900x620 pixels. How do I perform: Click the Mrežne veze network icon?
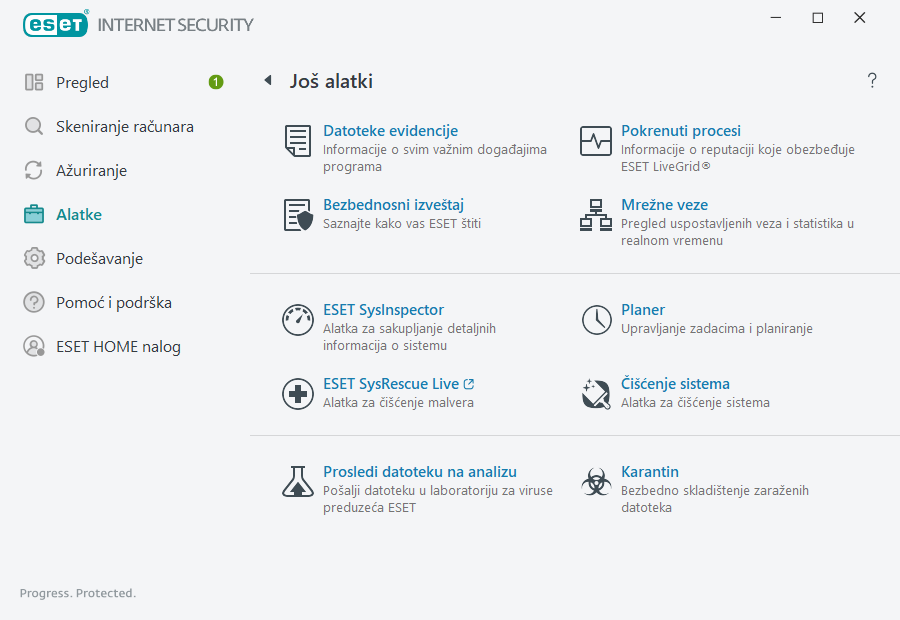tap(596, 215)
